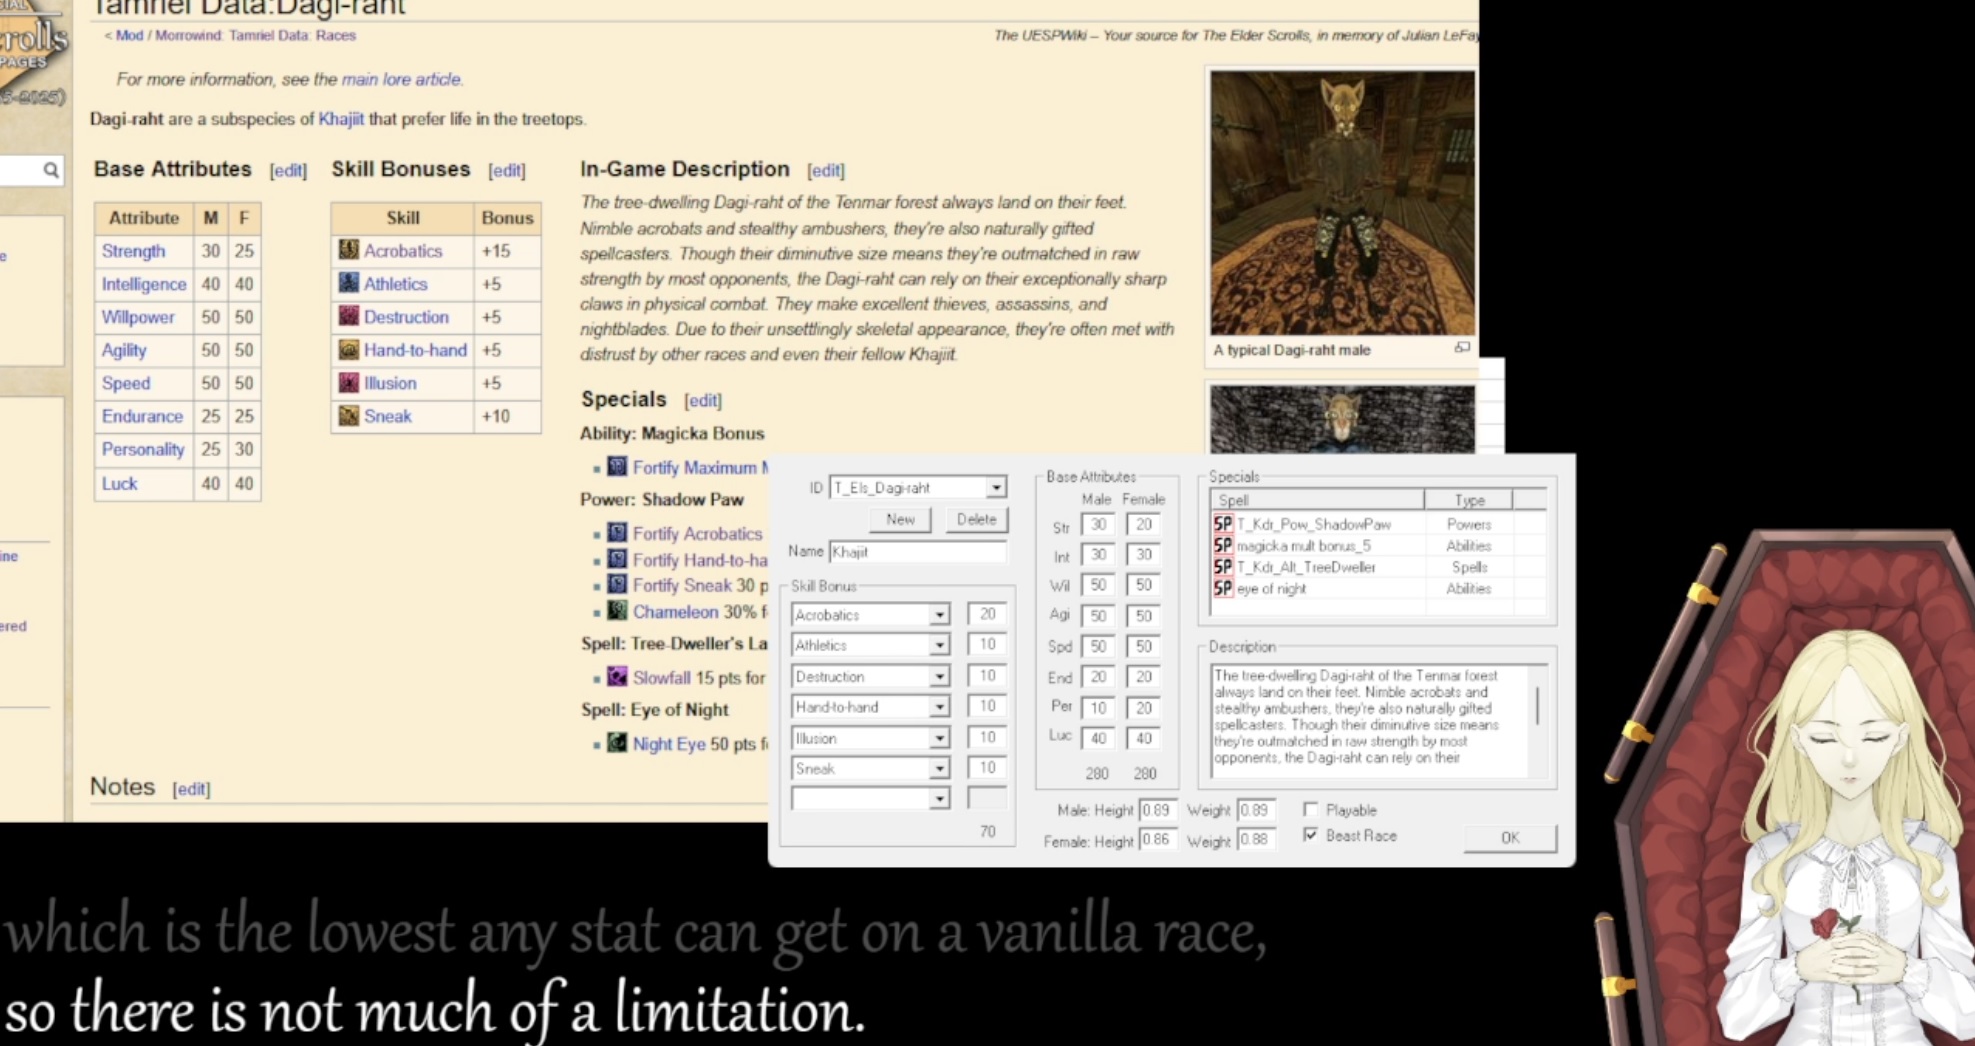This screenshot has height=1046, width=1975.
Task: Open the Strength attribute link
Action: click(133, 251)
